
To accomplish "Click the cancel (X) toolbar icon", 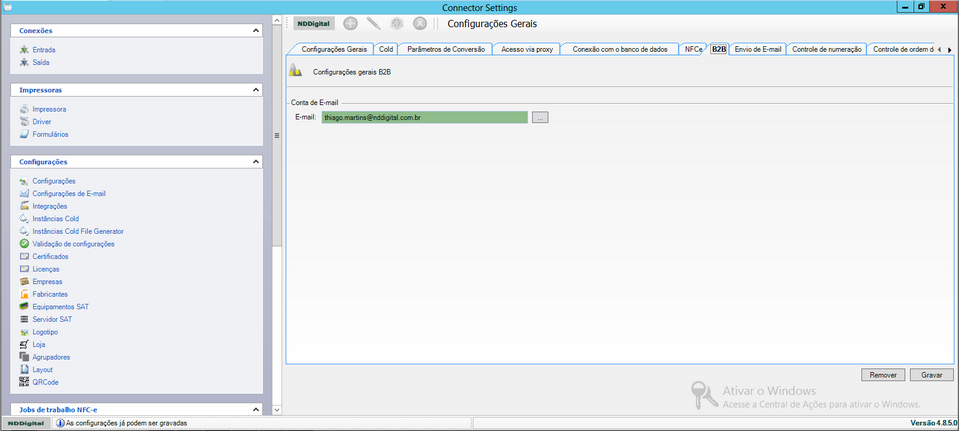I will (419, 24).
